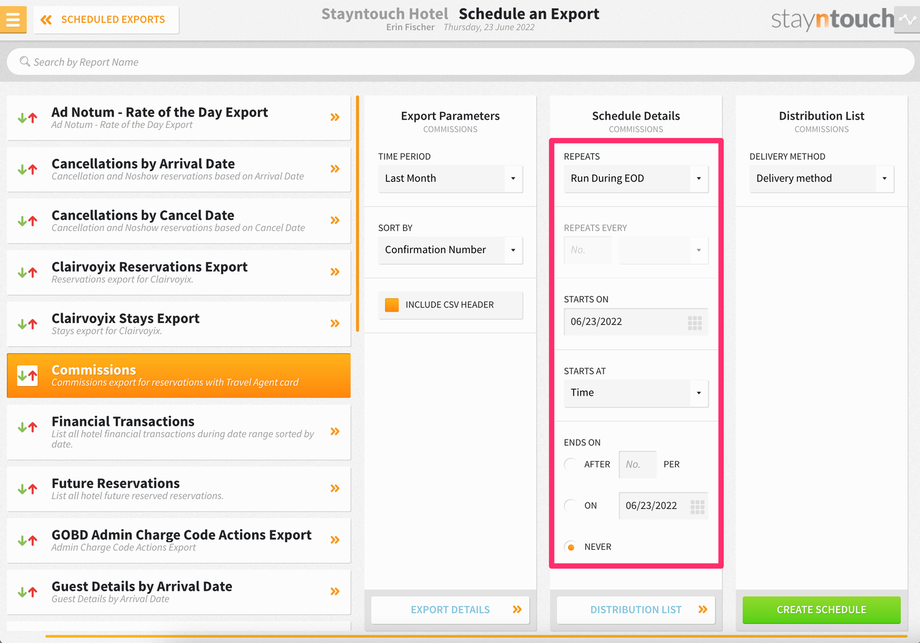Open calendar picker for Ends On date
Screen dimensions: 920x643
(697, 507)
